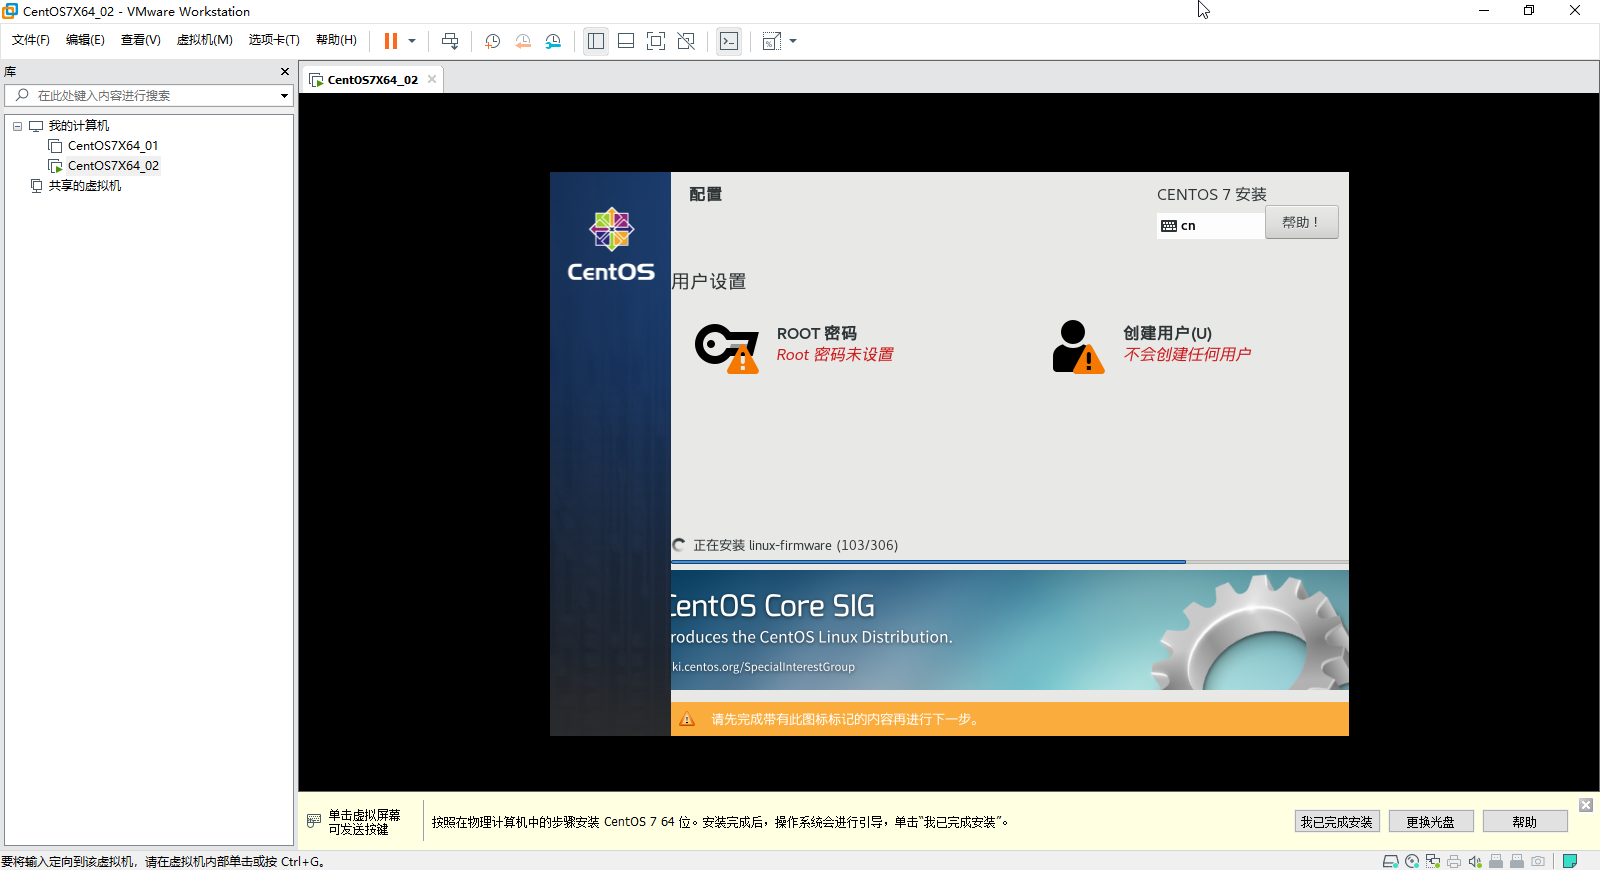1600x870 pixels.
Task: Expand the library search dropdown arrow
Action: coord(284,96)
